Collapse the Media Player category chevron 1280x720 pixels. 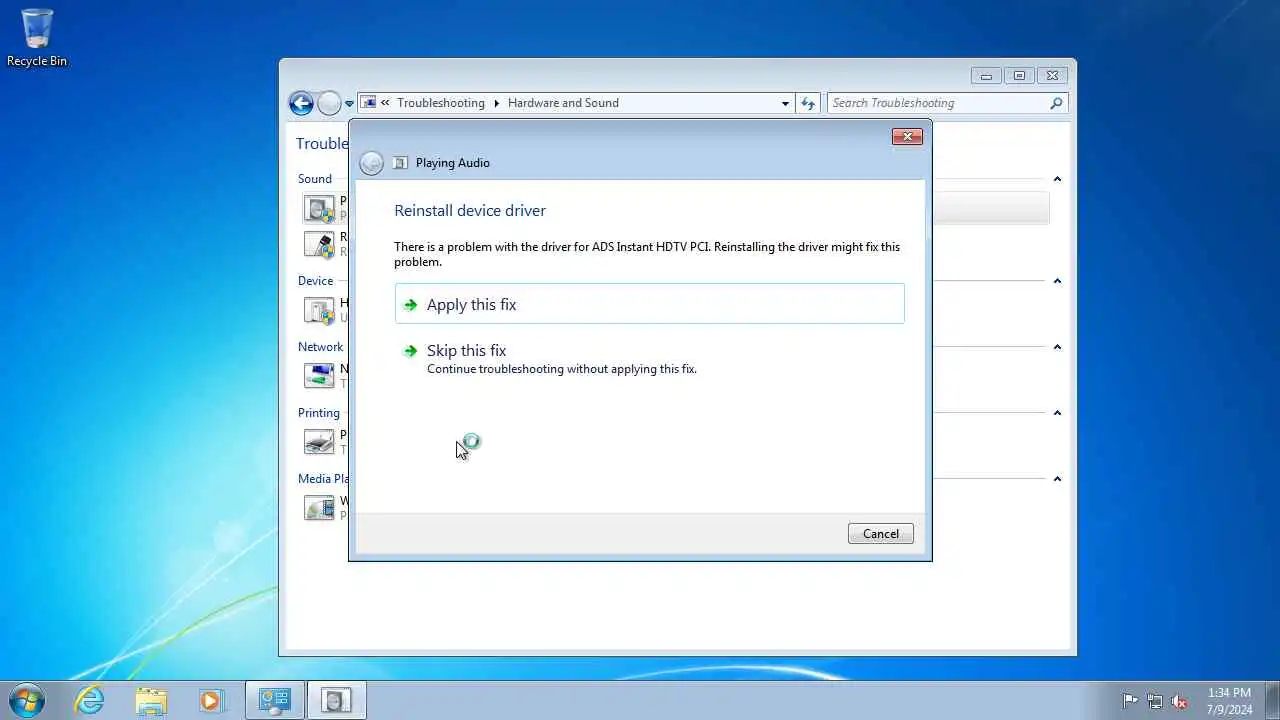[x=1057, y=479]
